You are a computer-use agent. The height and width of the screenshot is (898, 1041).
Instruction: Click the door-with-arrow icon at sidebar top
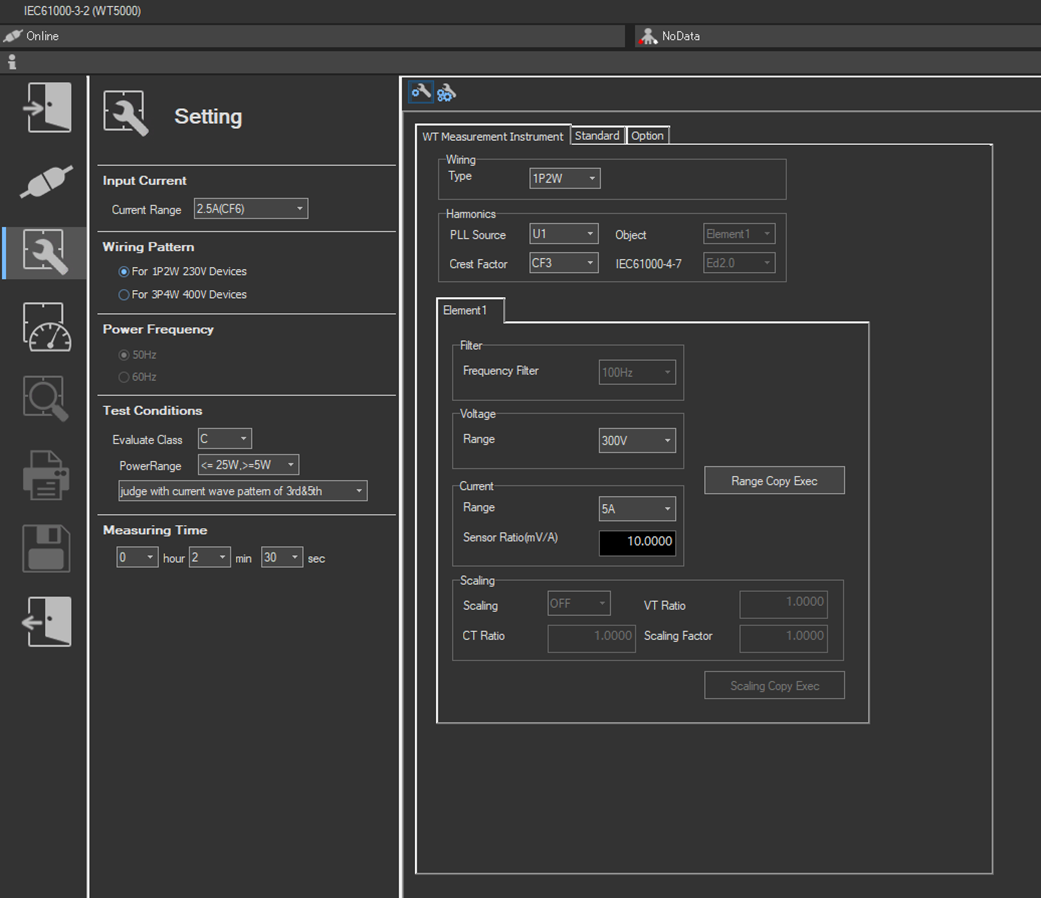click(x=47, y=108)
